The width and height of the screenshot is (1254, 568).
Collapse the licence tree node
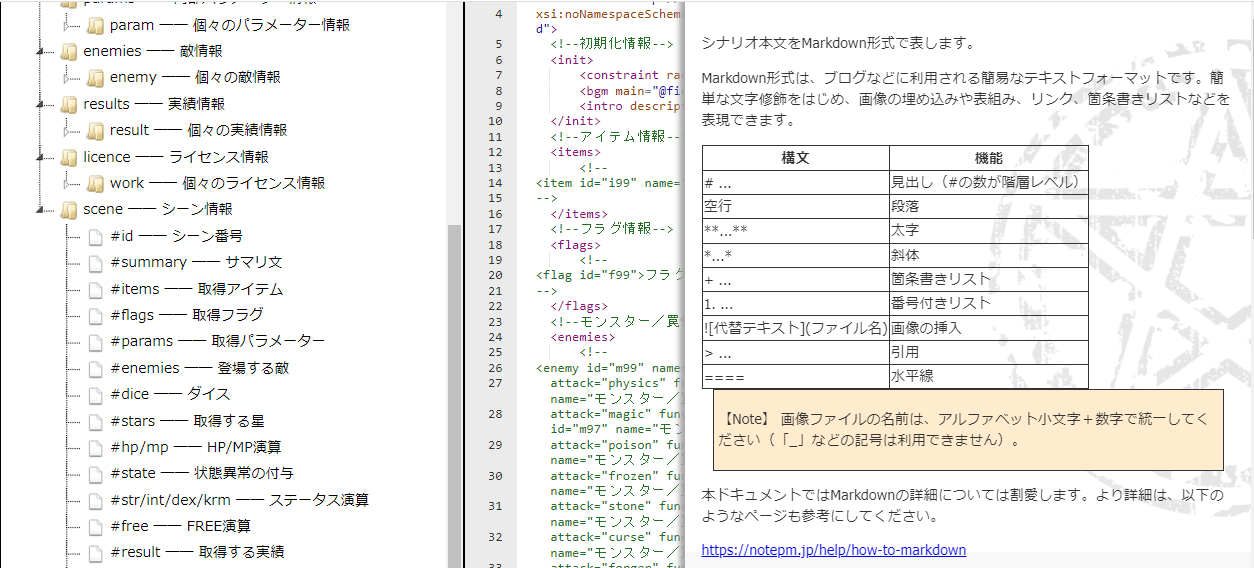coord(41,157)
